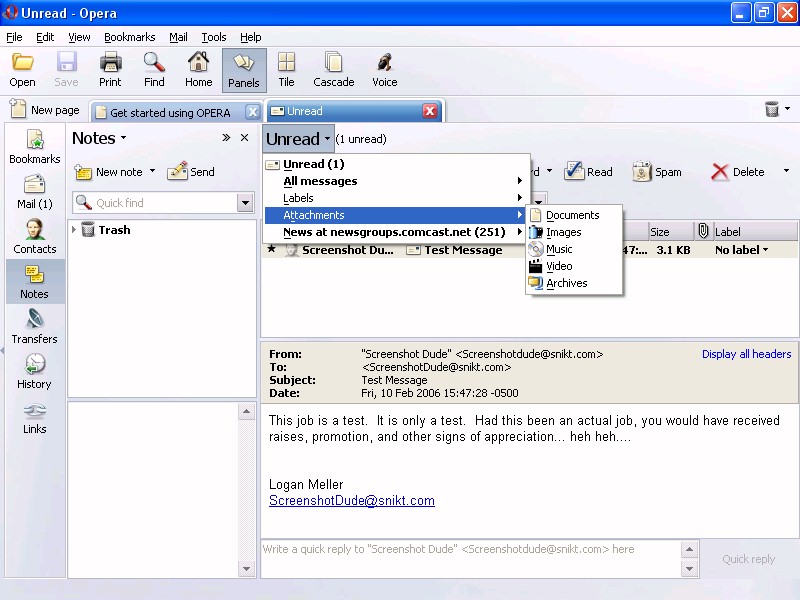Open the No label dropdown

coord(742,250)
